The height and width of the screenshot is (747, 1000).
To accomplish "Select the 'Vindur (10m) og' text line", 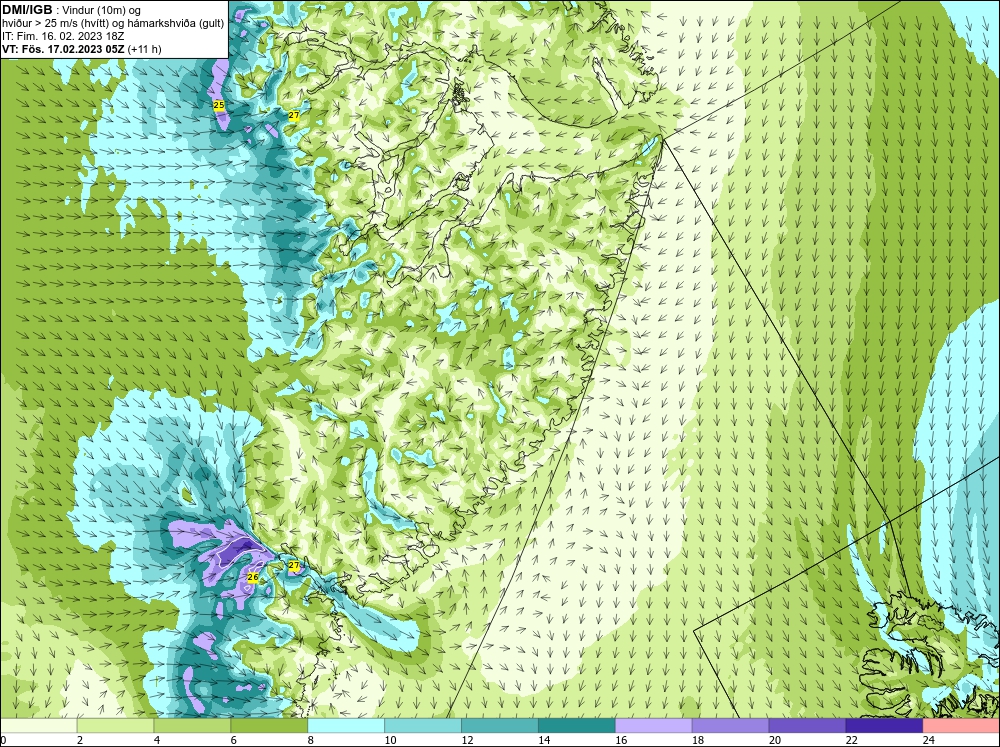I will tap(103, 10).
